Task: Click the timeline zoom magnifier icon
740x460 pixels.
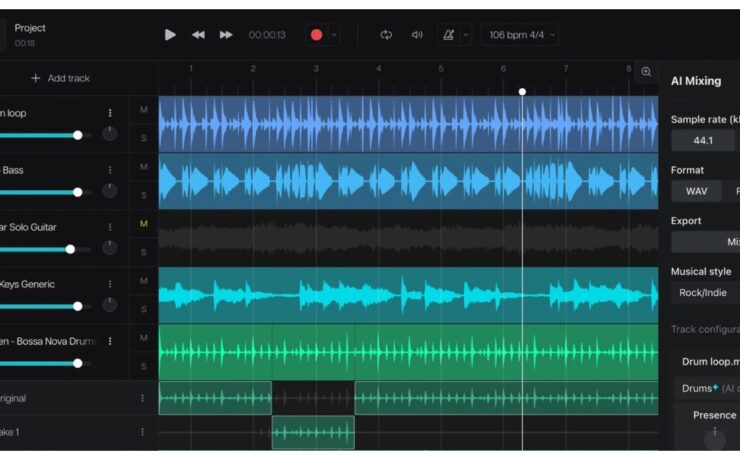Action: click(646, 72)
